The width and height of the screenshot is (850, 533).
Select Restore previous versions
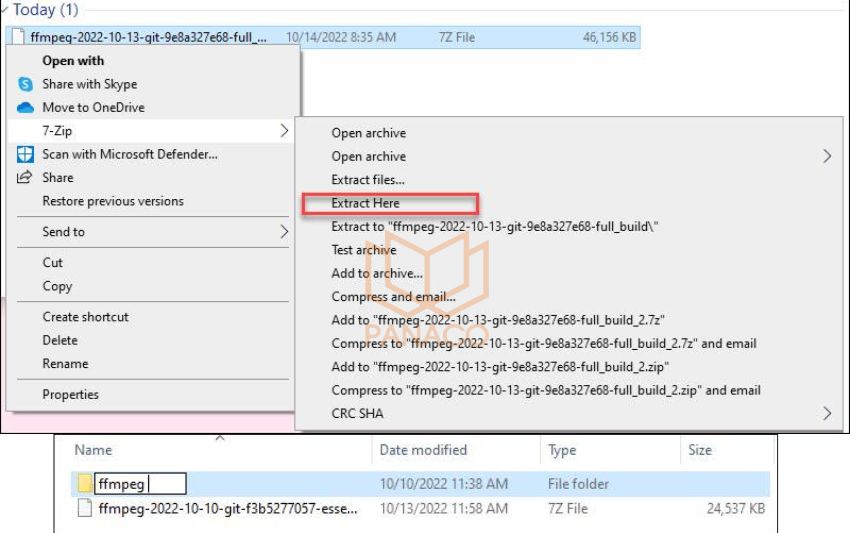(x=113, y=201)
